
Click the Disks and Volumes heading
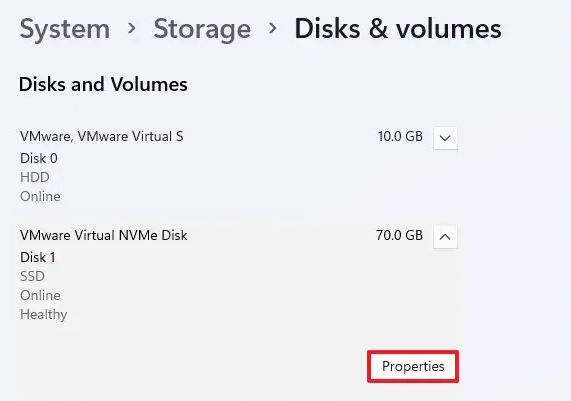coord(103,84)
